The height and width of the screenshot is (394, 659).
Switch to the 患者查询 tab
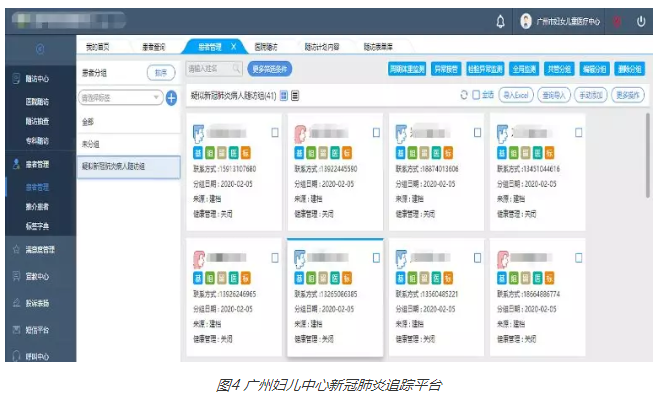(x=154, y=47)
